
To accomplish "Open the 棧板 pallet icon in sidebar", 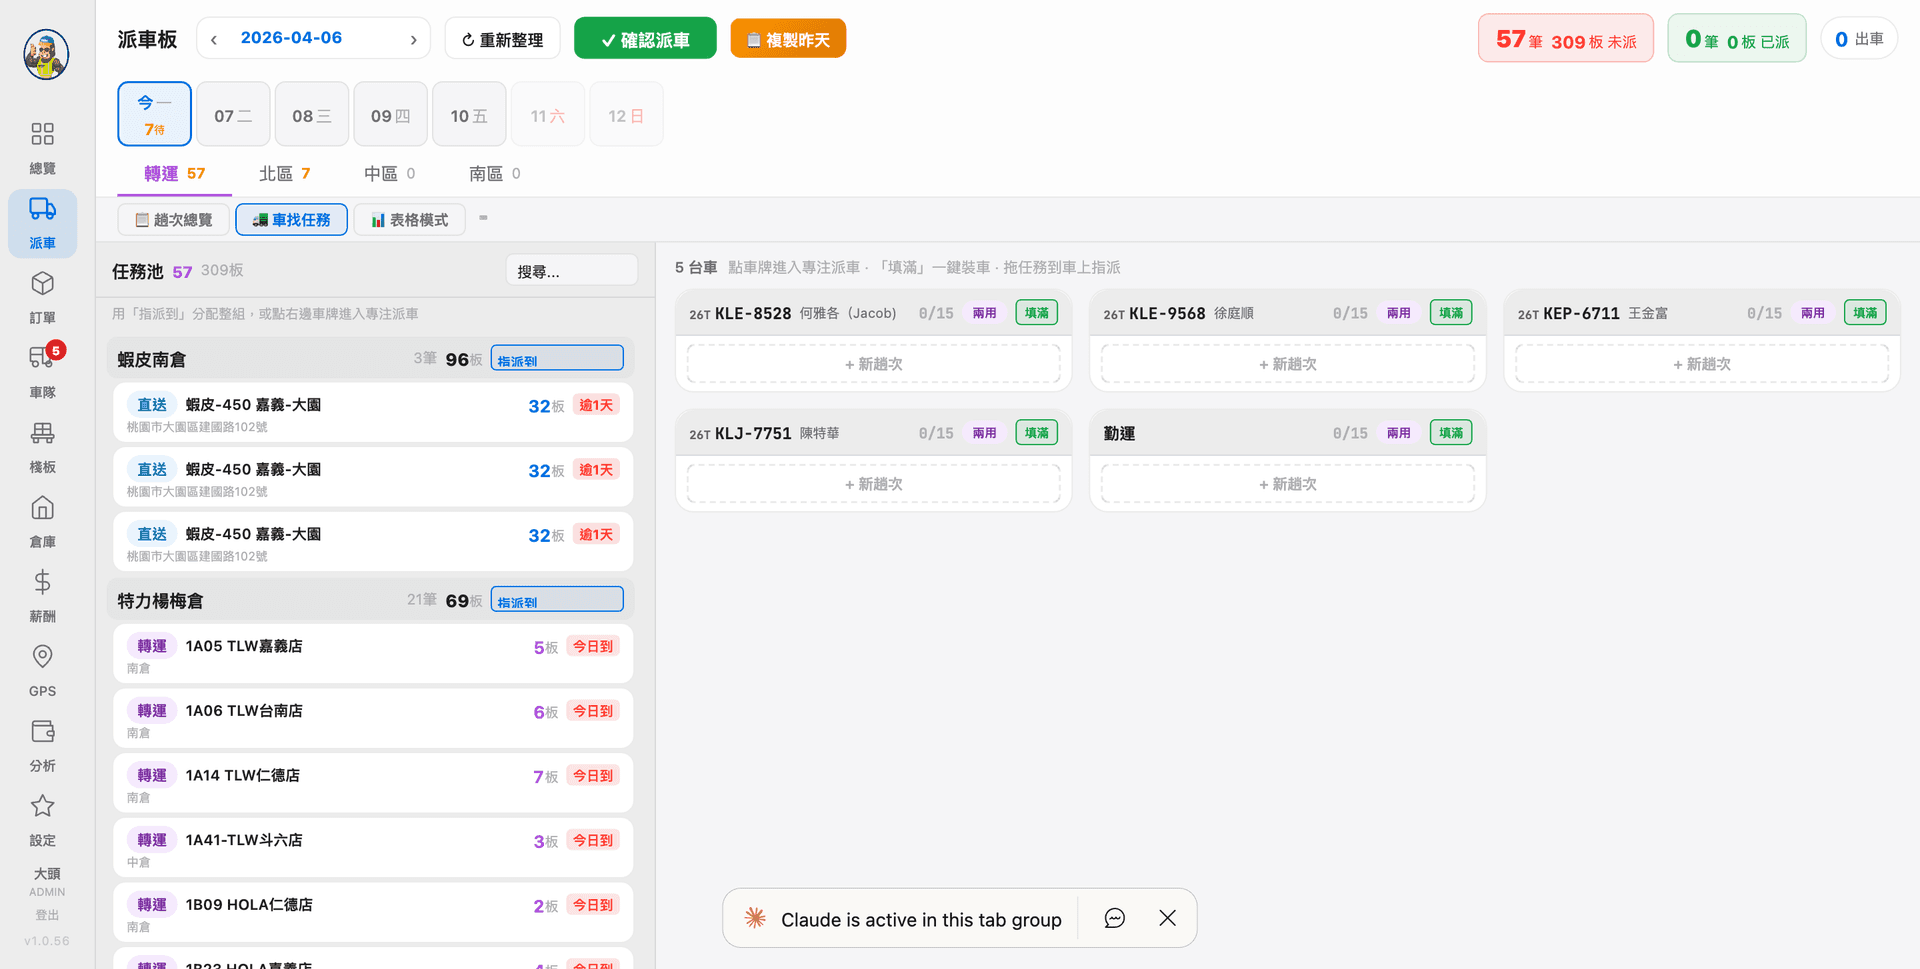I will (42, 433).
